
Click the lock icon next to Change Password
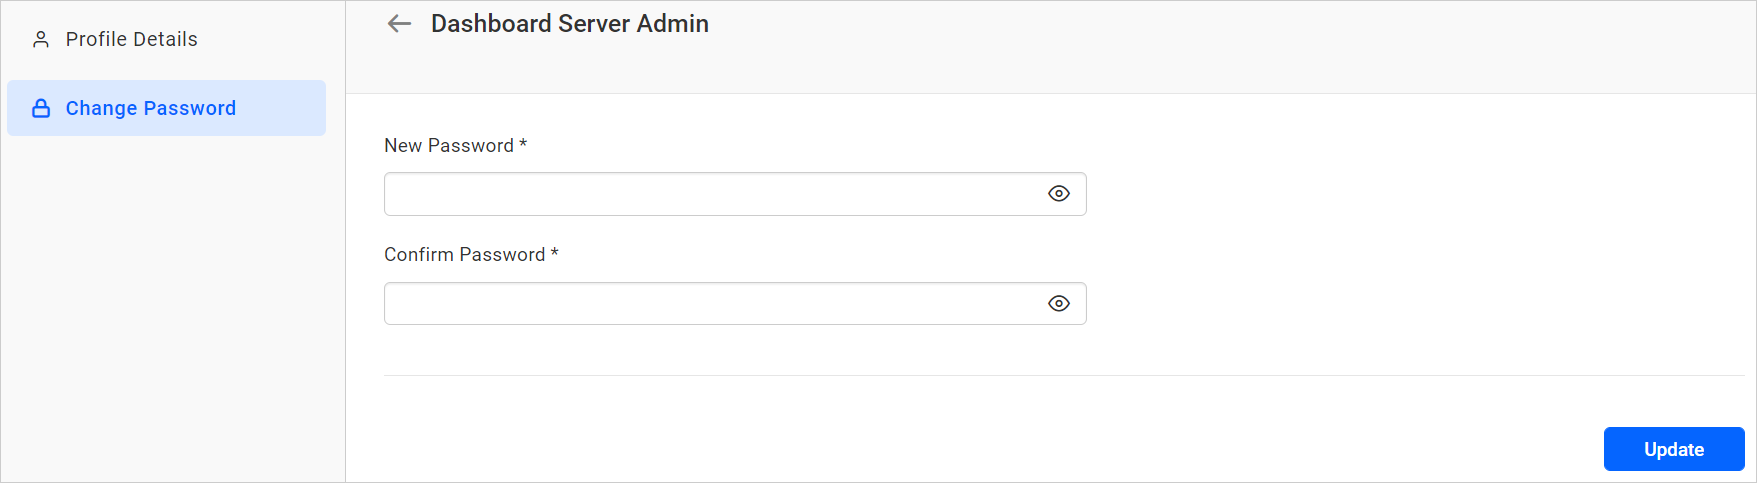click(x=41, y=108)
